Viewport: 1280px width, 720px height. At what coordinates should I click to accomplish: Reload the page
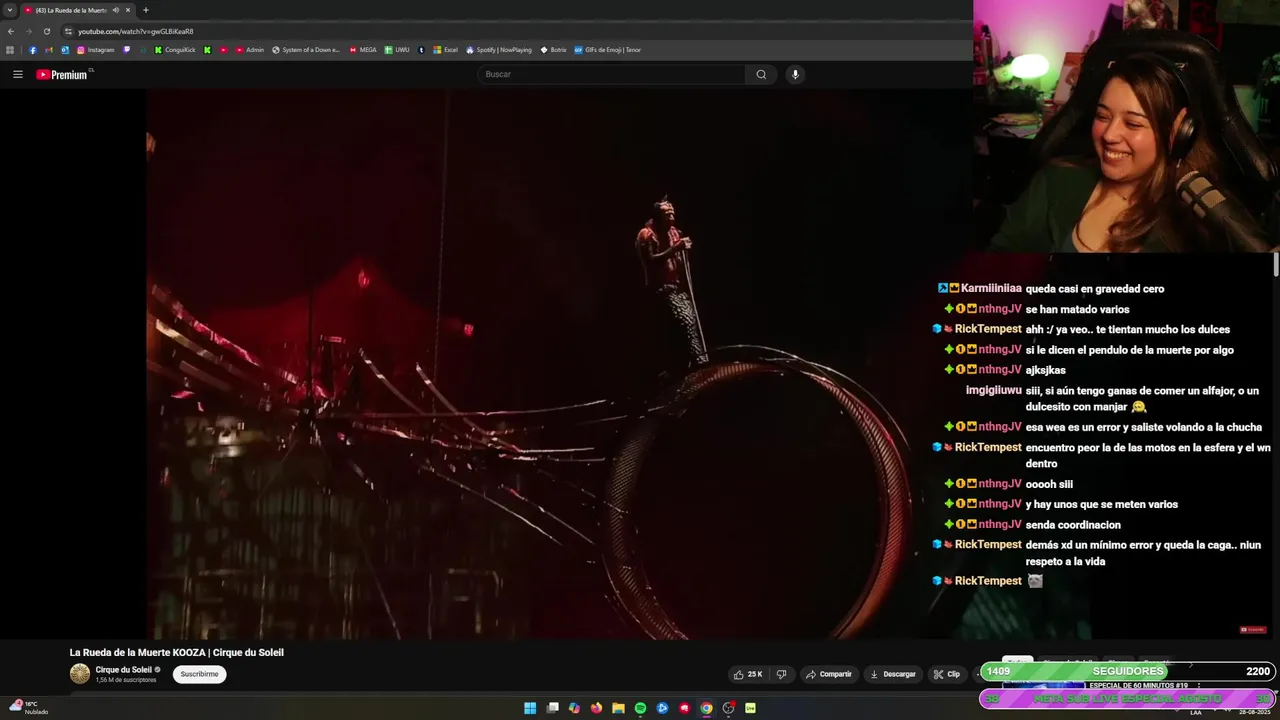pos(46,31)
